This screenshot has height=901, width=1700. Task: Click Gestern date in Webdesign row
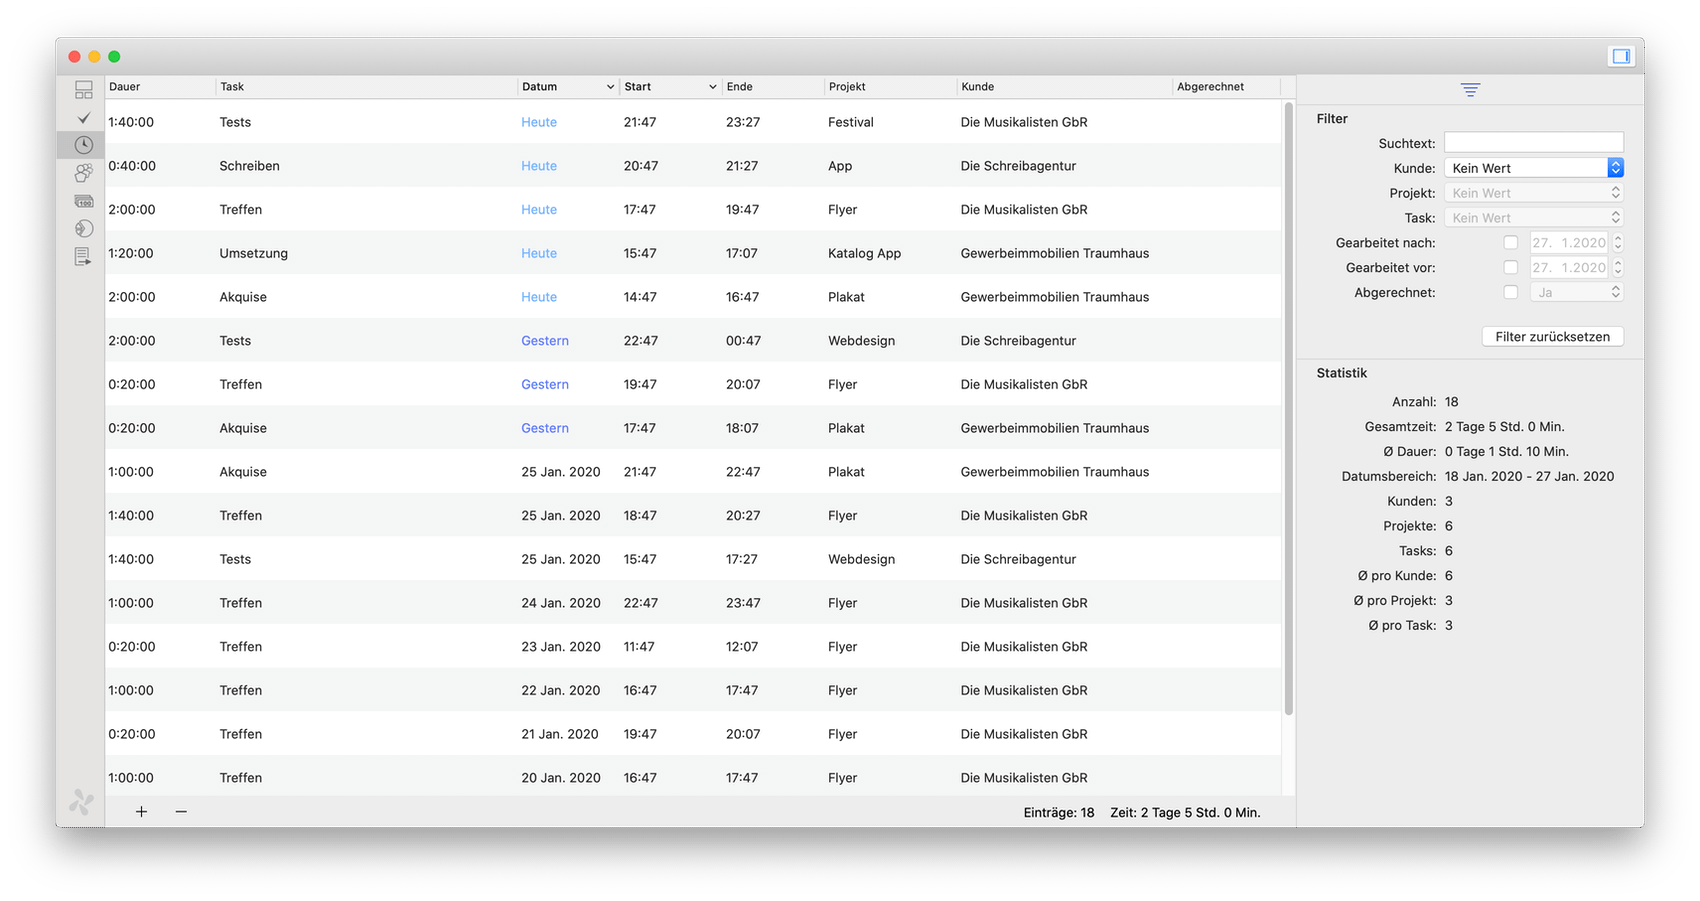(545, 341)
